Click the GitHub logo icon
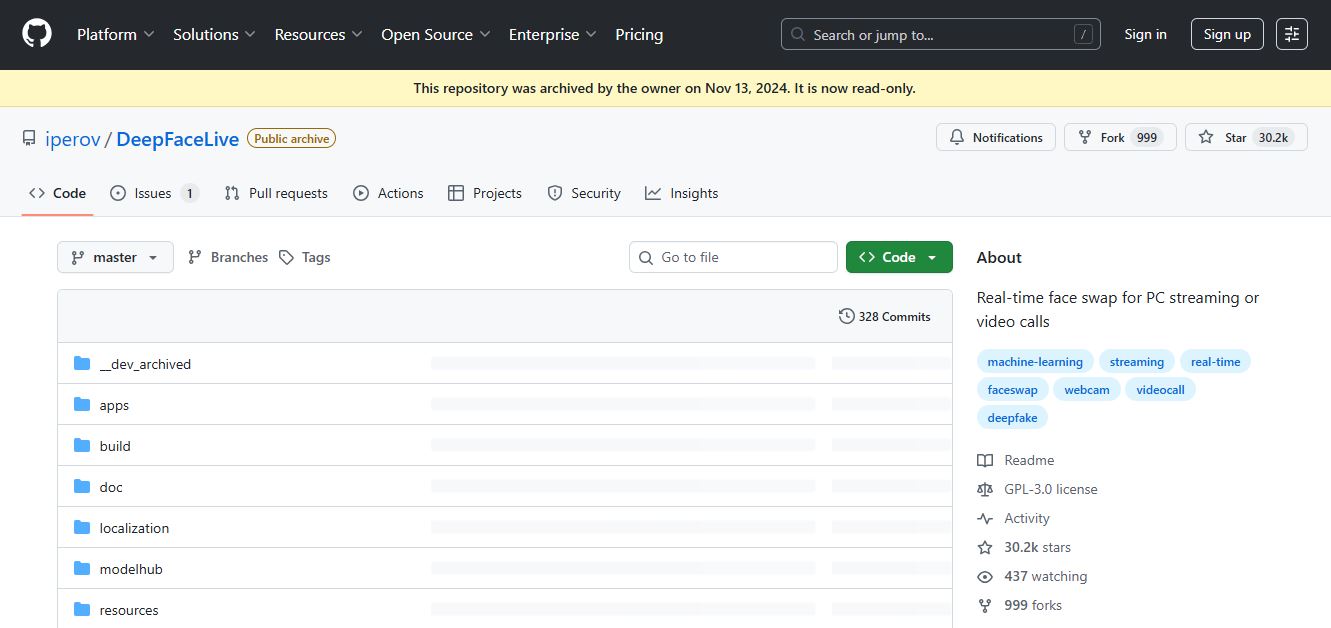1331x628 pixels. pyautogui.click(x=37, y=34)
